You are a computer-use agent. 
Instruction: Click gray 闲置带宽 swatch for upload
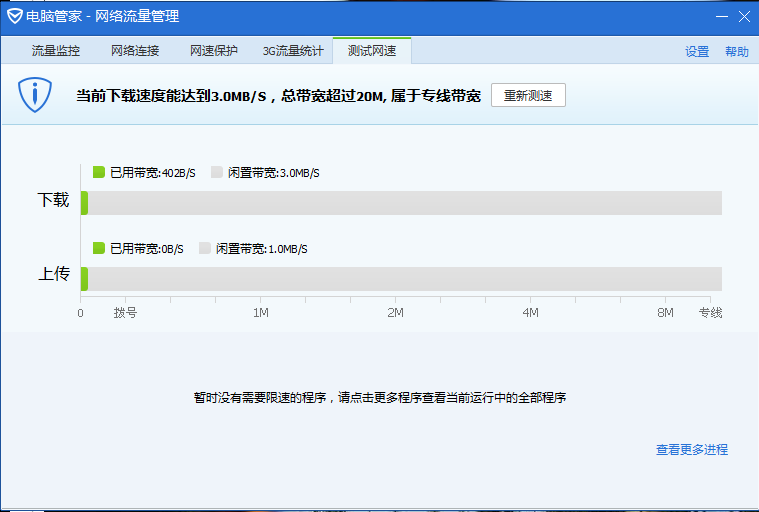click(205, 248)
